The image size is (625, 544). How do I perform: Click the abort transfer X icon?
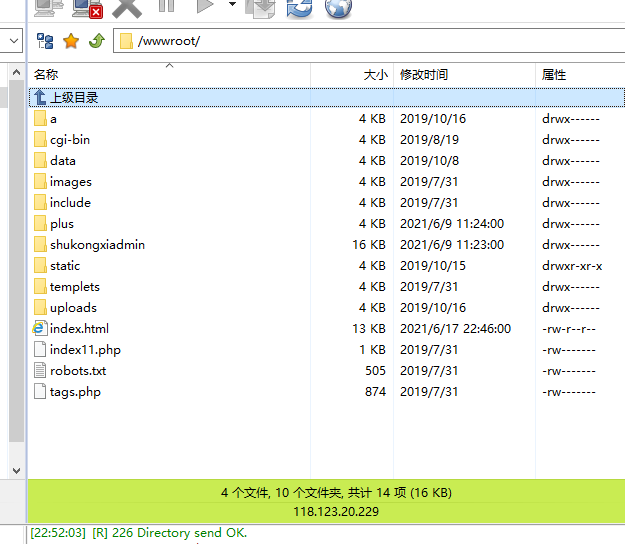point(127,8)
